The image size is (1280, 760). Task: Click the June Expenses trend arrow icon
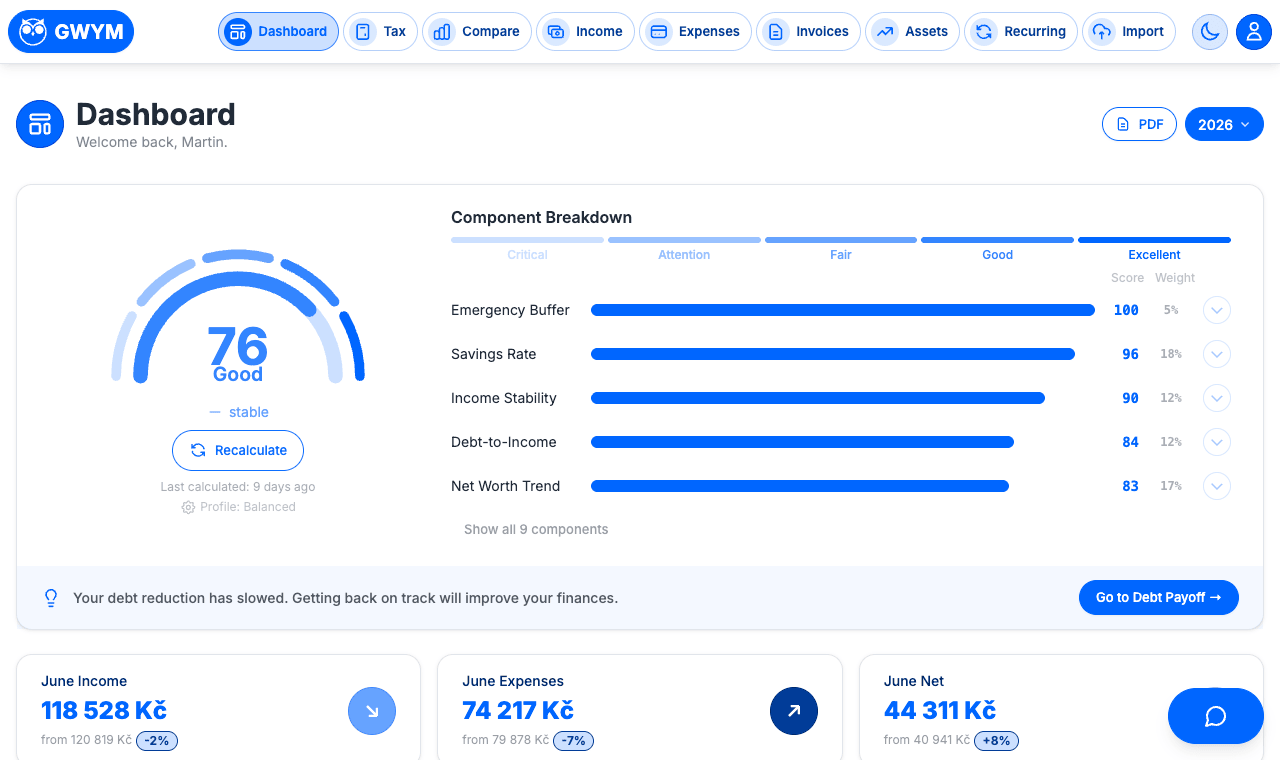pos(794,712)
